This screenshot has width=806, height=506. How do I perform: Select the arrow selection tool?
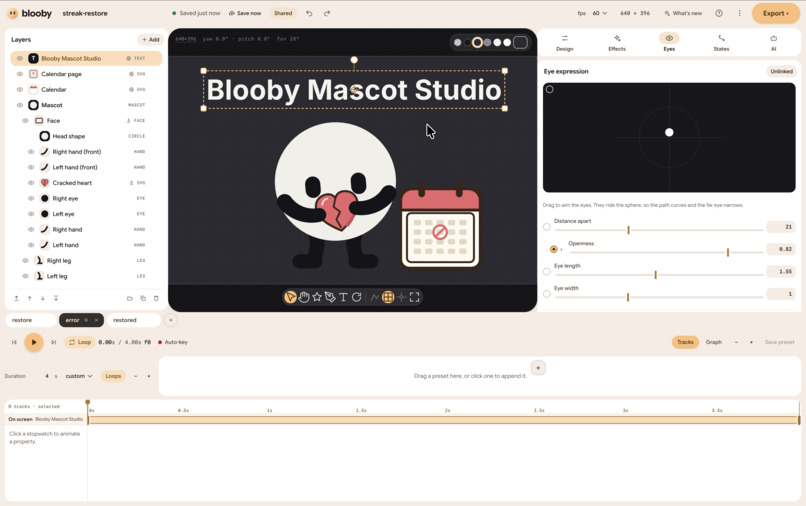coord(290,297)
